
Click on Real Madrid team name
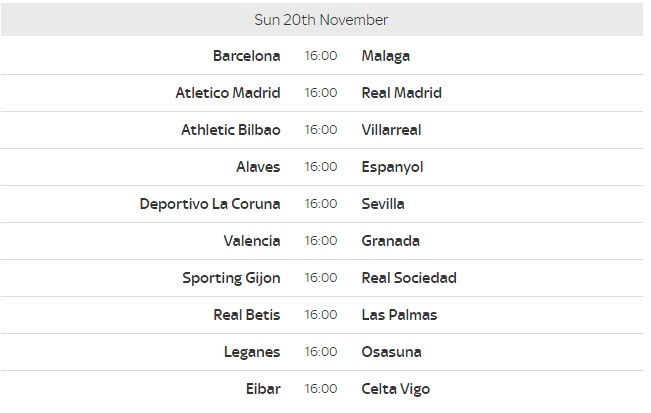pyautogui.click(x=401, y=93)
